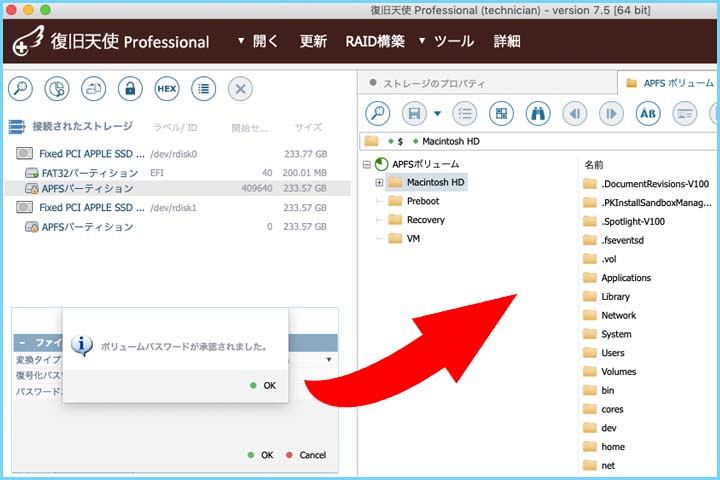
Task: Open .PKInstallSandboxManag... folder
Action: (647, 203)
